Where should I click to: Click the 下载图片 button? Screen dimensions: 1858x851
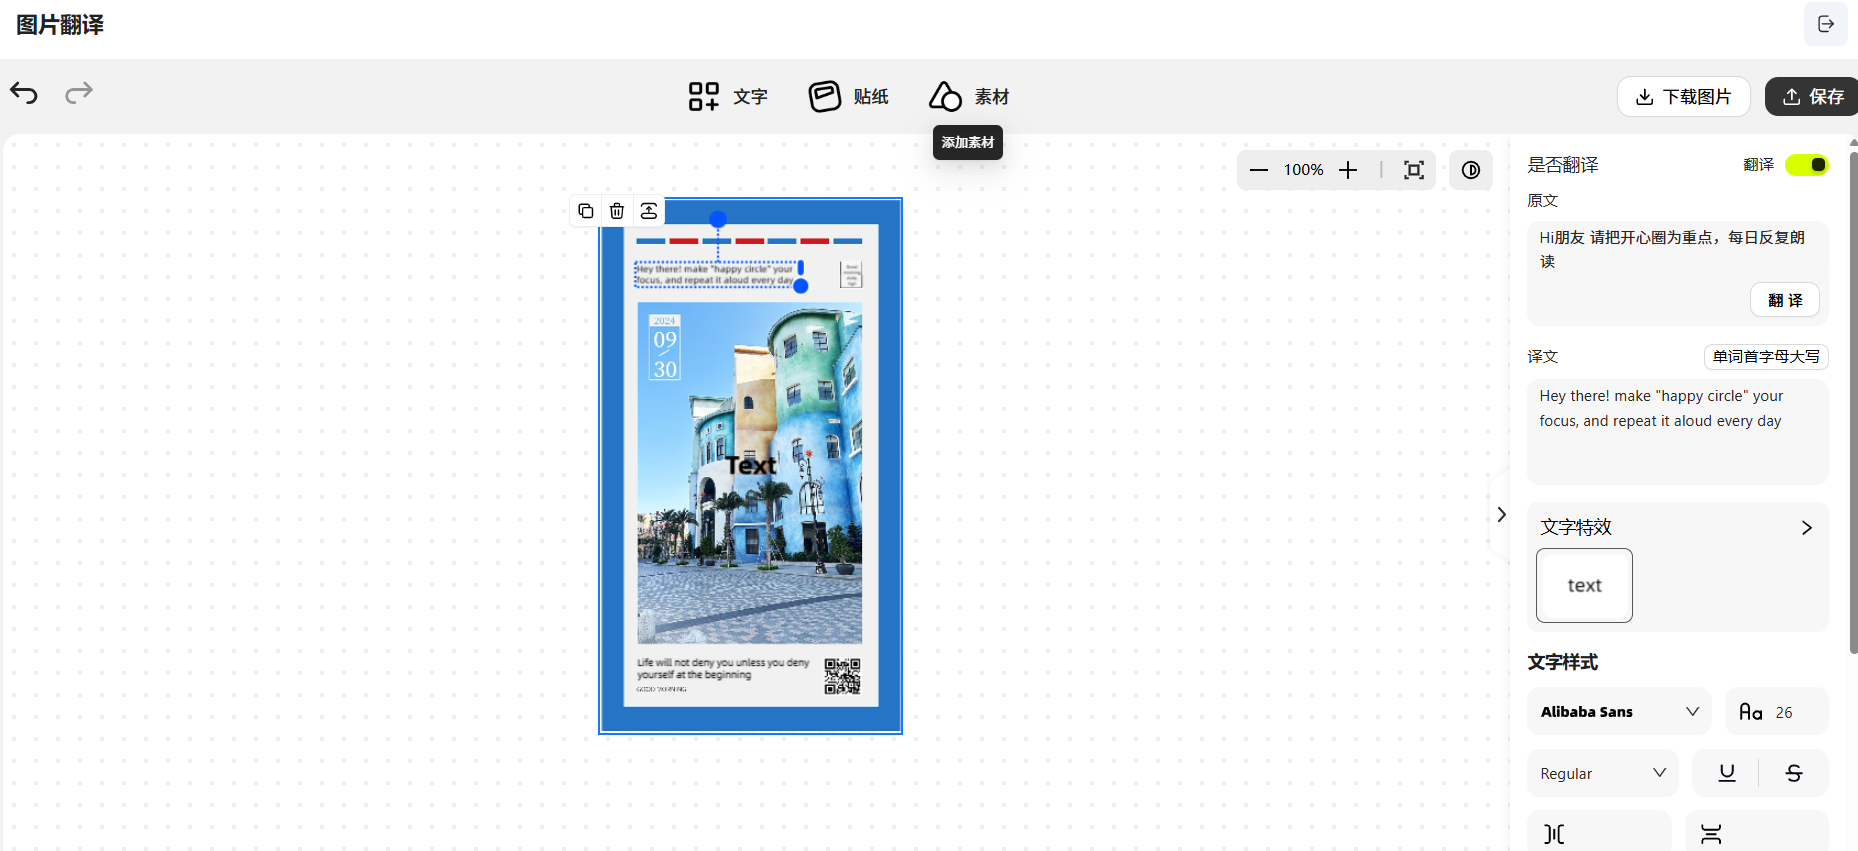tap(1683, 96)
